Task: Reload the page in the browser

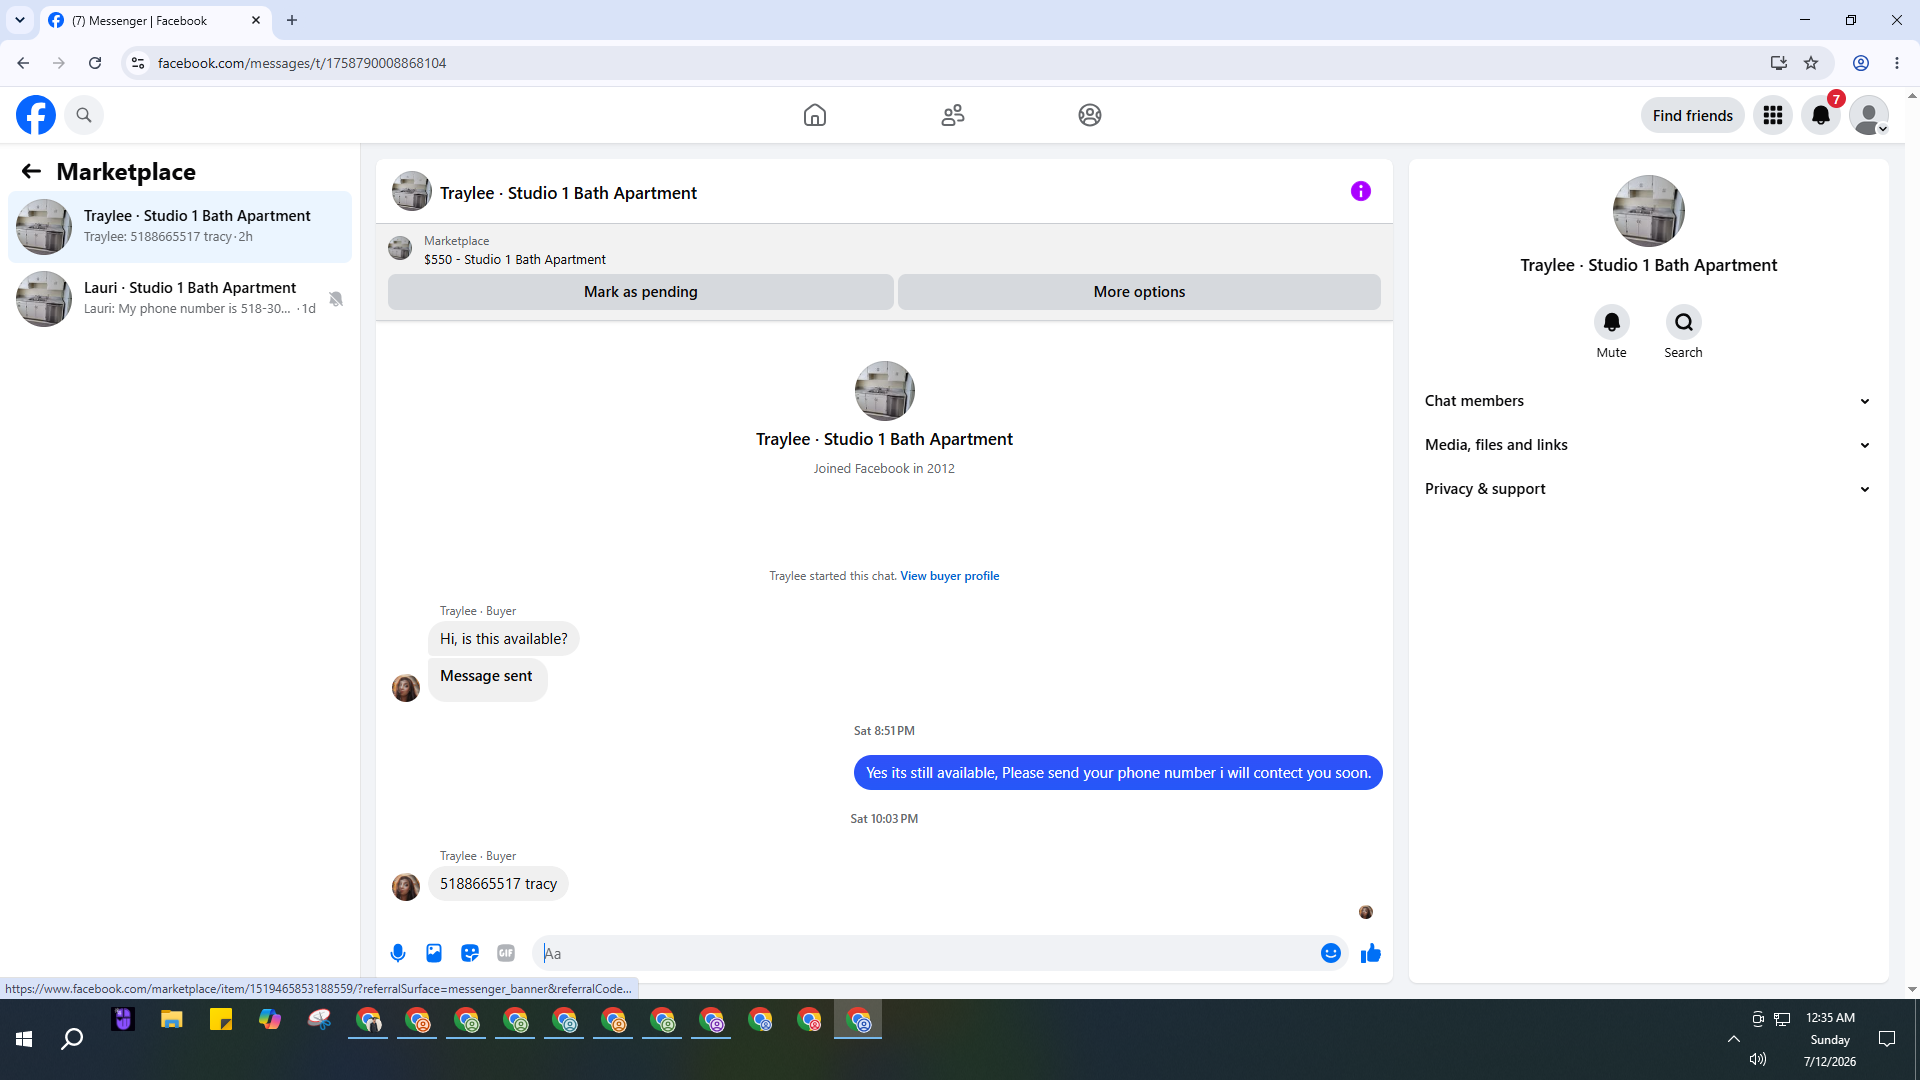Action: (95, 63)
